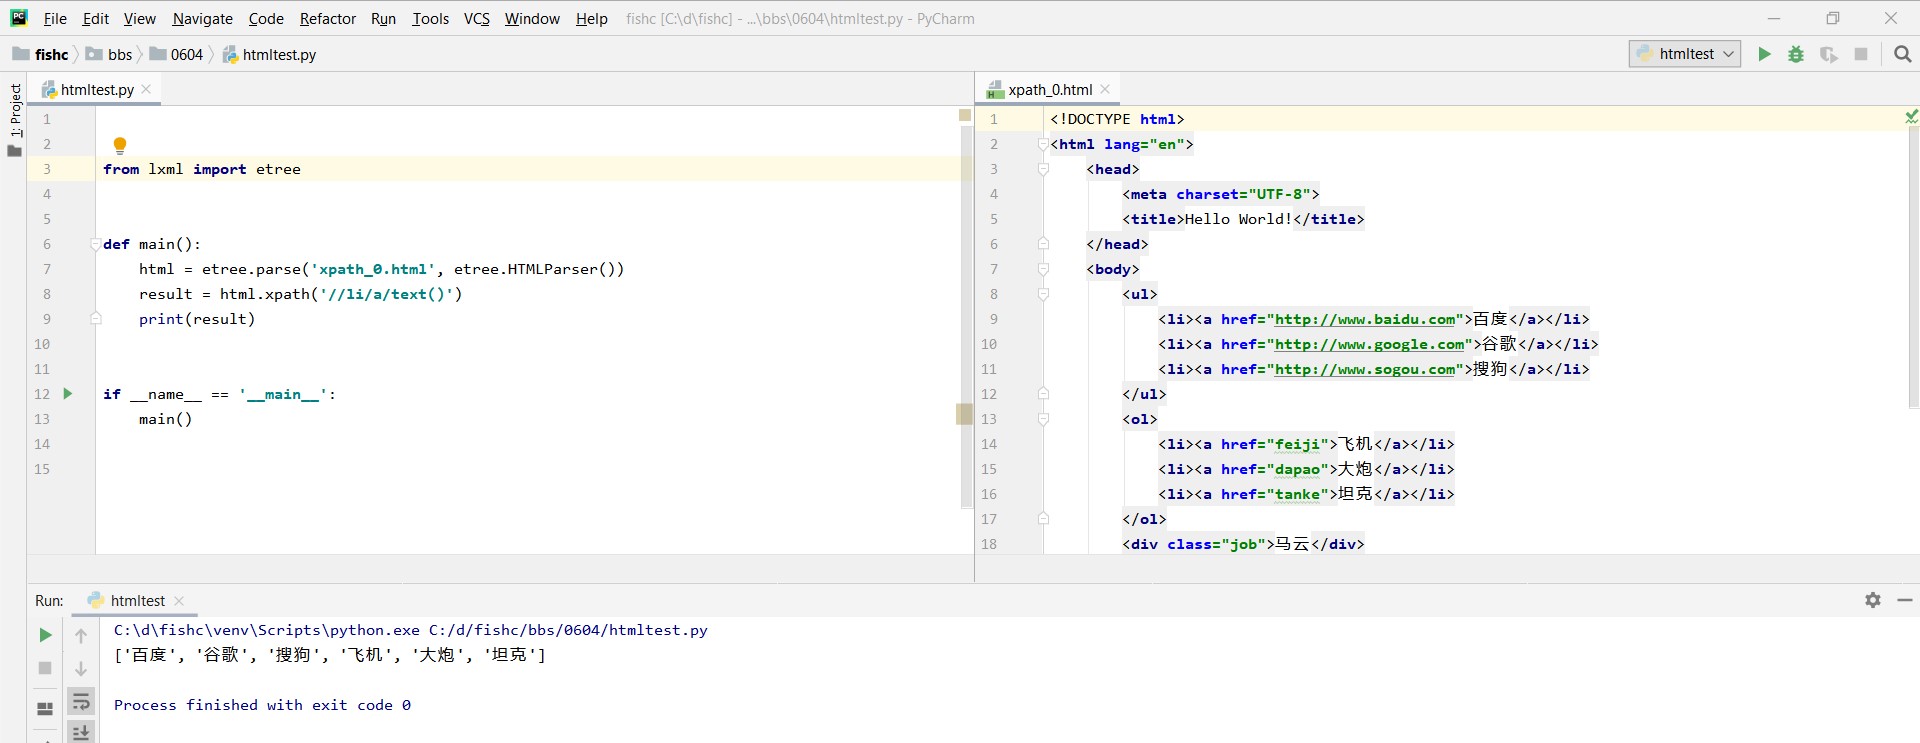Click the run gutter arrow on line 12
The height and width of the screenshot is (743, 1920).
[x=68, y=394]
